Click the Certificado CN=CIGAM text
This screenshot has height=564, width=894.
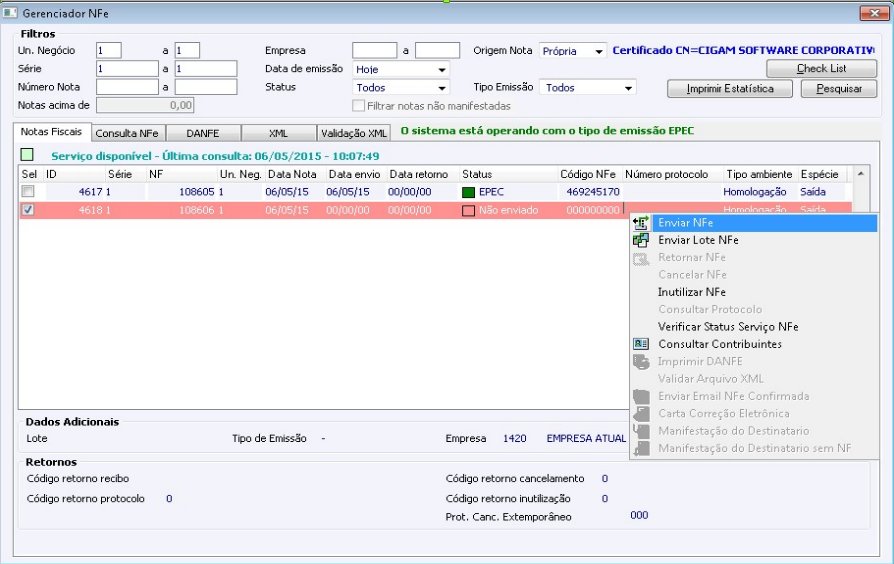coord(743,50)
